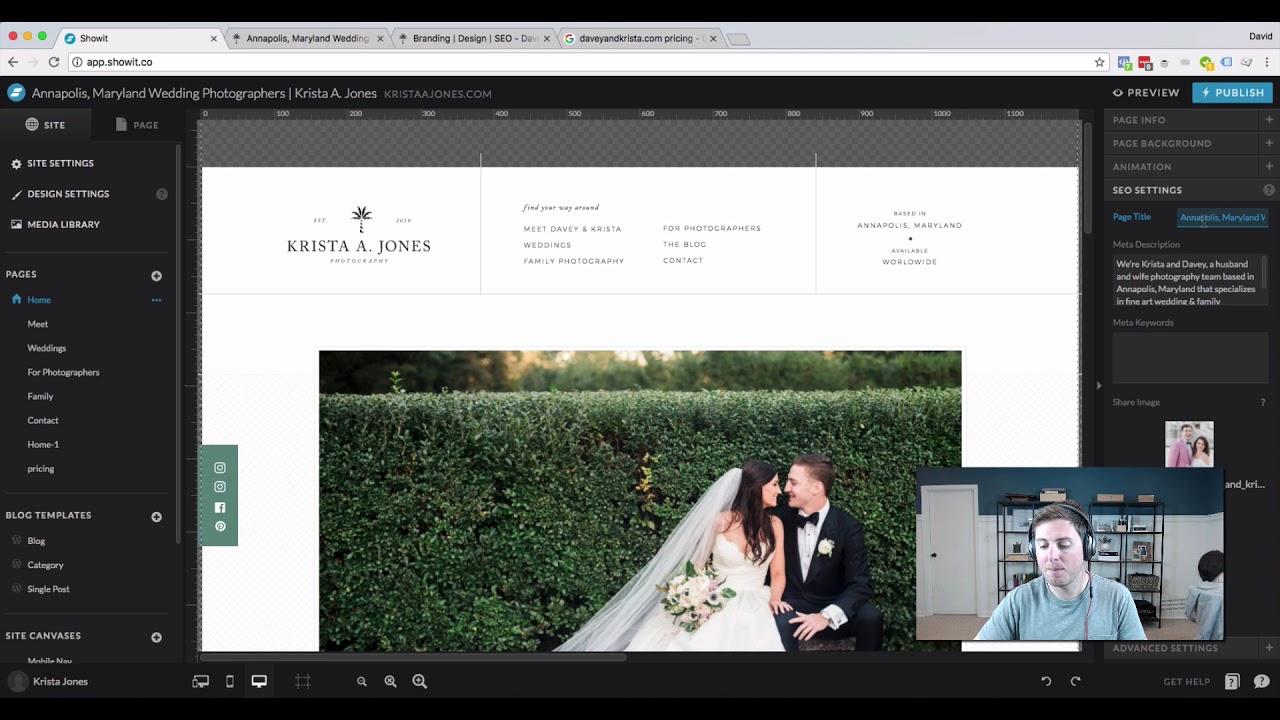Select the Contact page
Viewport: 1280px width, 720px height.
43,420
